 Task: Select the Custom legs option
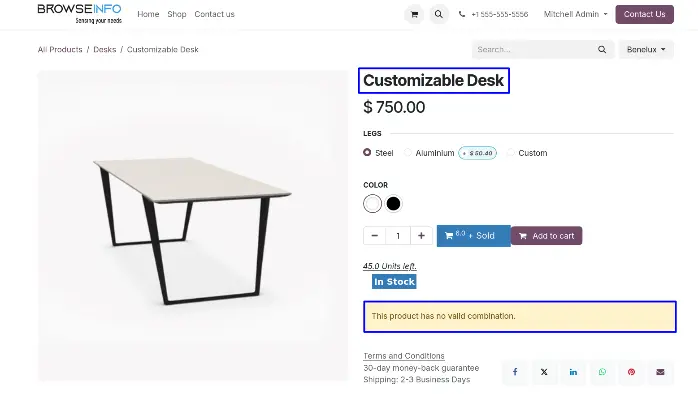point(511,152)
